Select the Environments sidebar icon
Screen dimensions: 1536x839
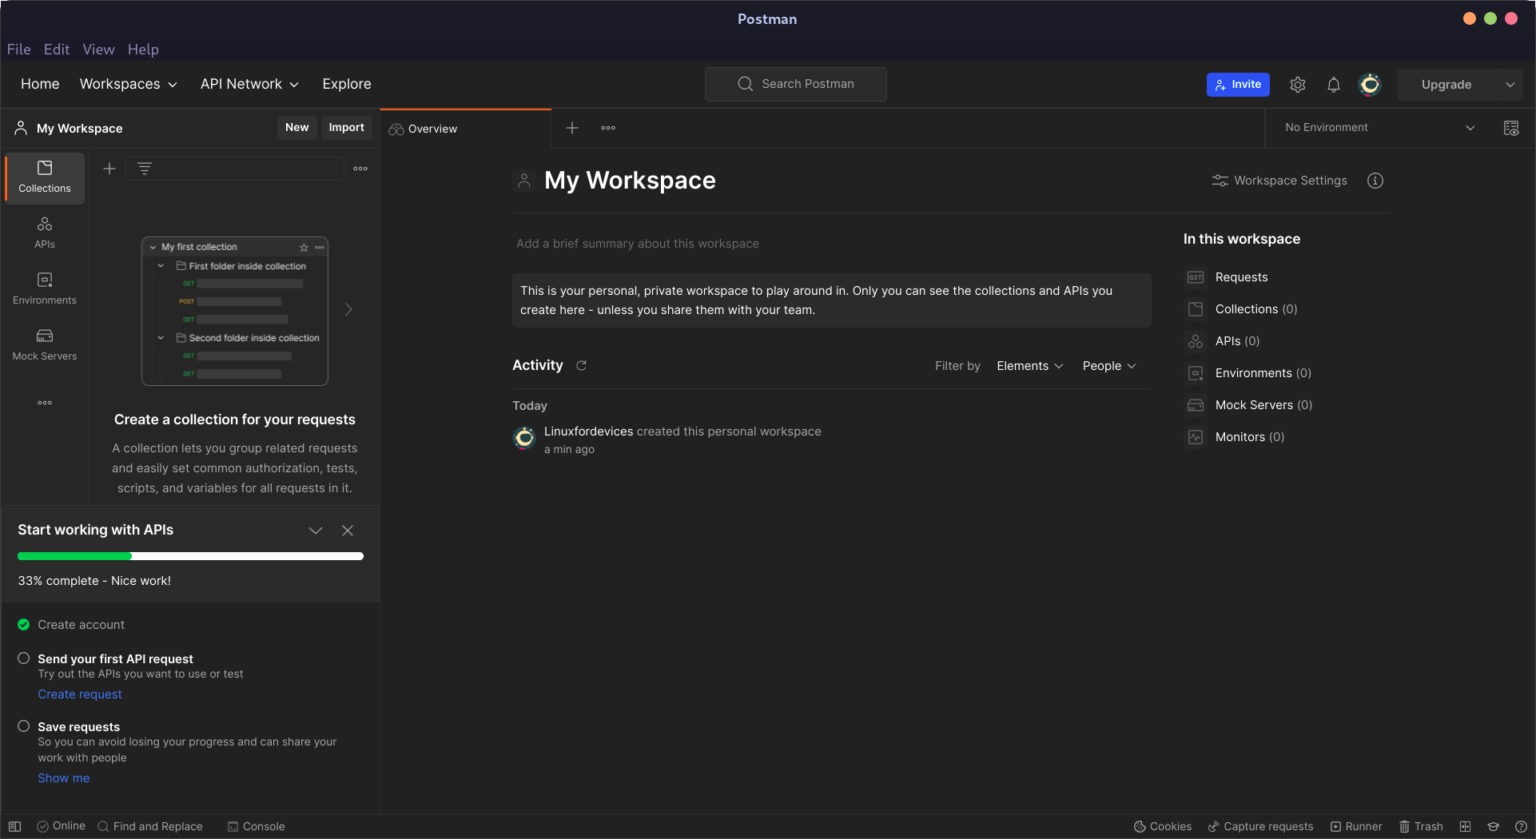point(44,288)
